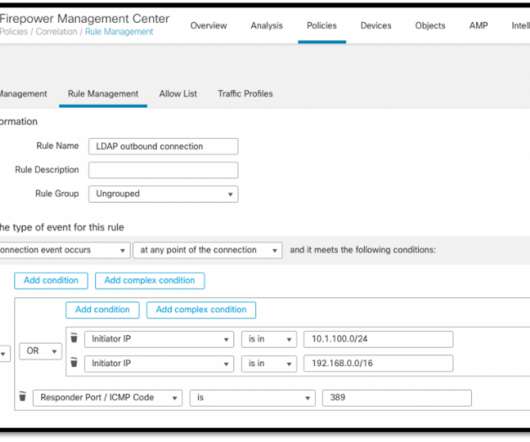Viewport: 530px width, 442px height.
Task: Delete the 10.1.100.0/24 Initiator IP condition
Action: point(74,337)
